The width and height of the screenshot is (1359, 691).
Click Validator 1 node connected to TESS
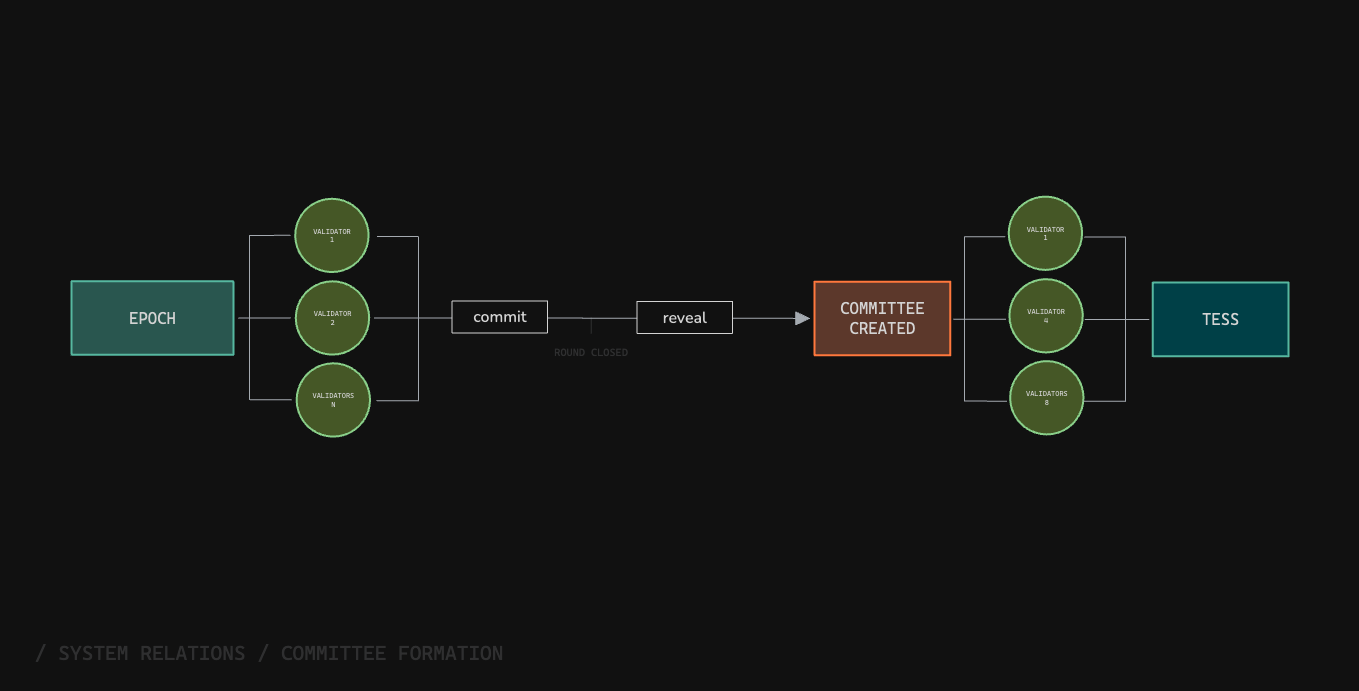pyautogui.click(x=1046, y=233)
